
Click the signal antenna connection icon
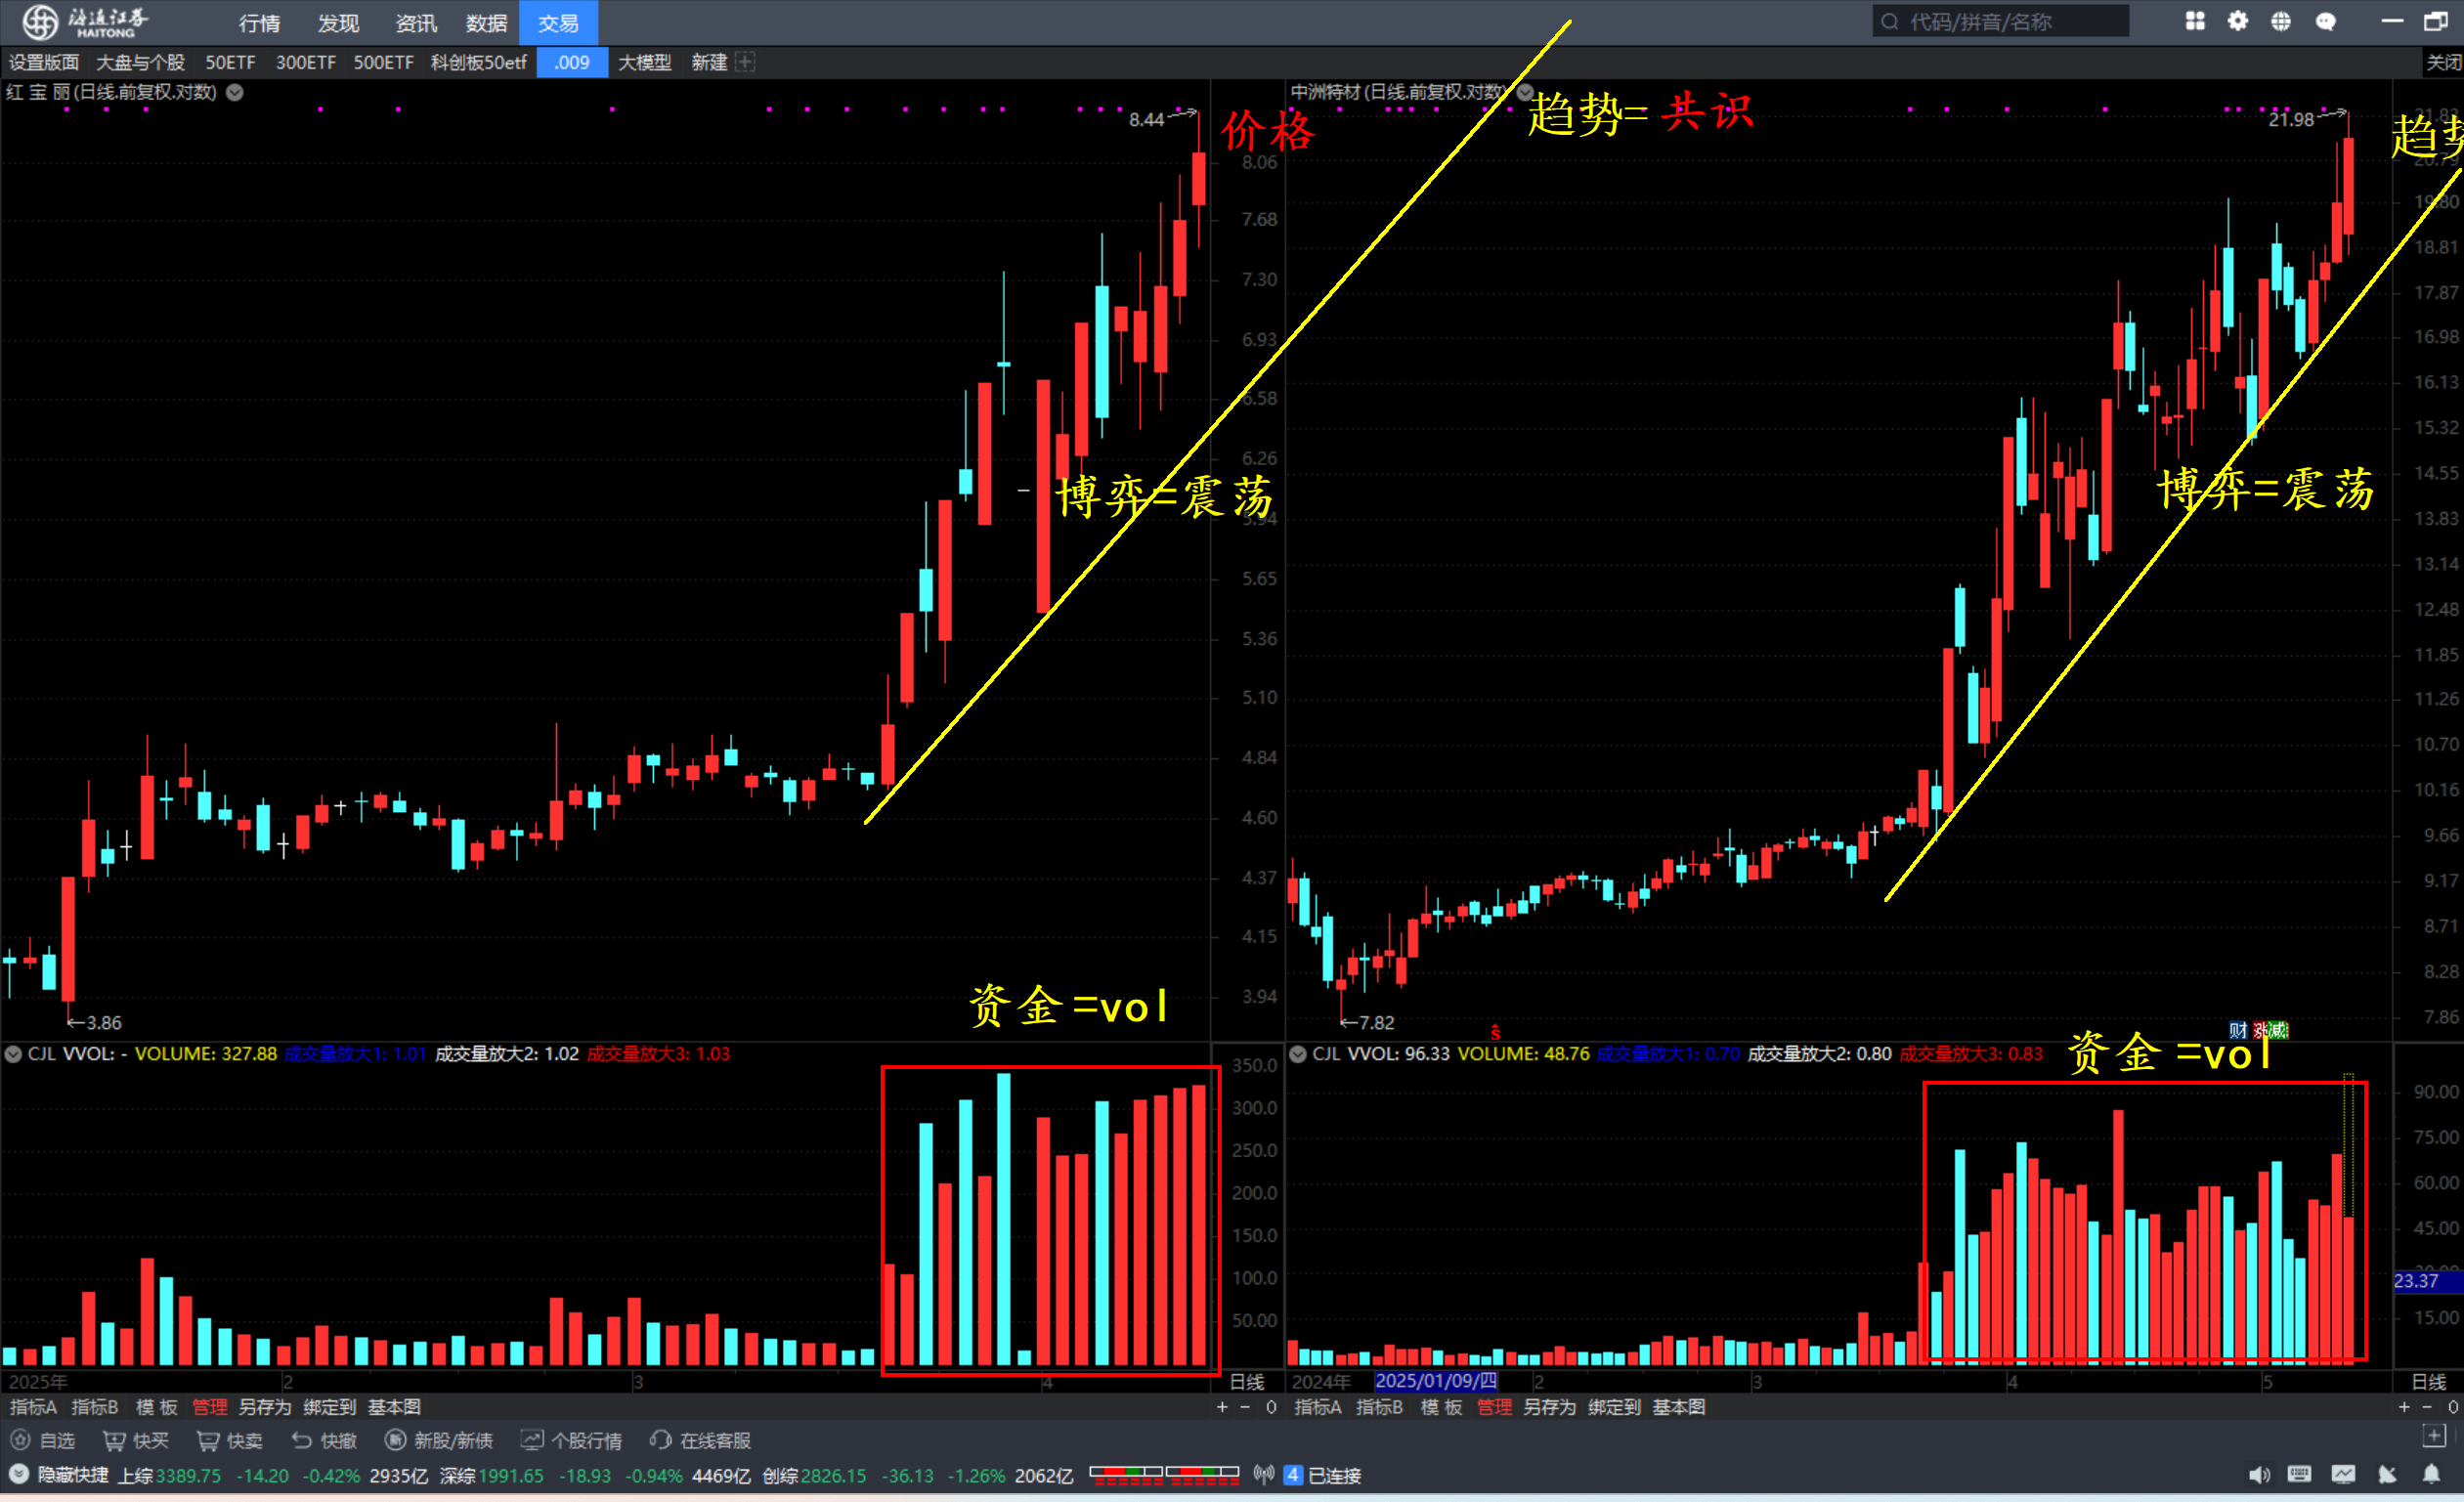point(1264,1474)
